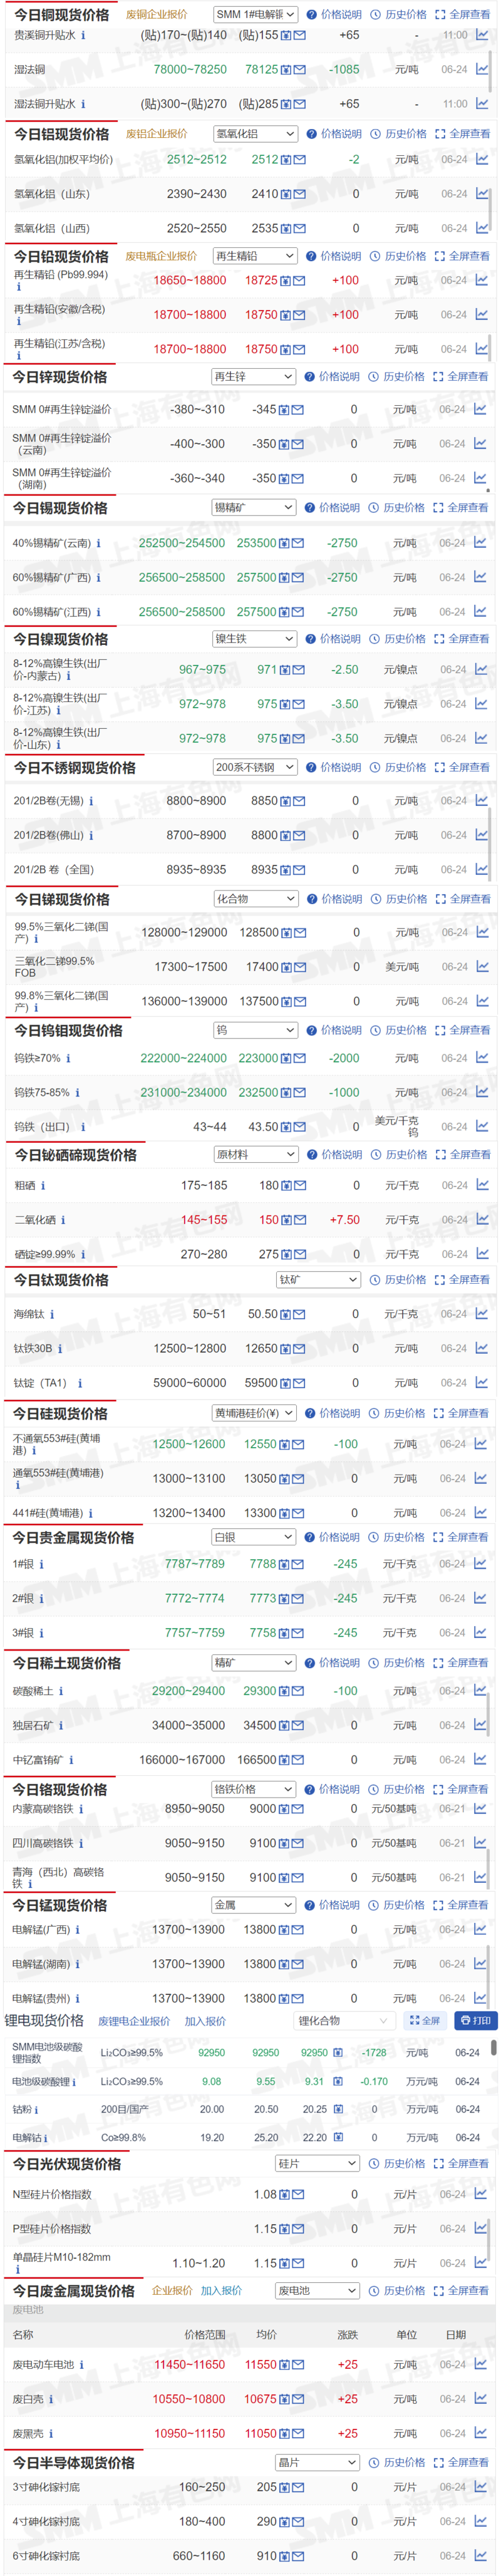Click the 均价 column header in scrap battery table
The height and width of the screenshot is (2576, 501).
(266, 2335)
